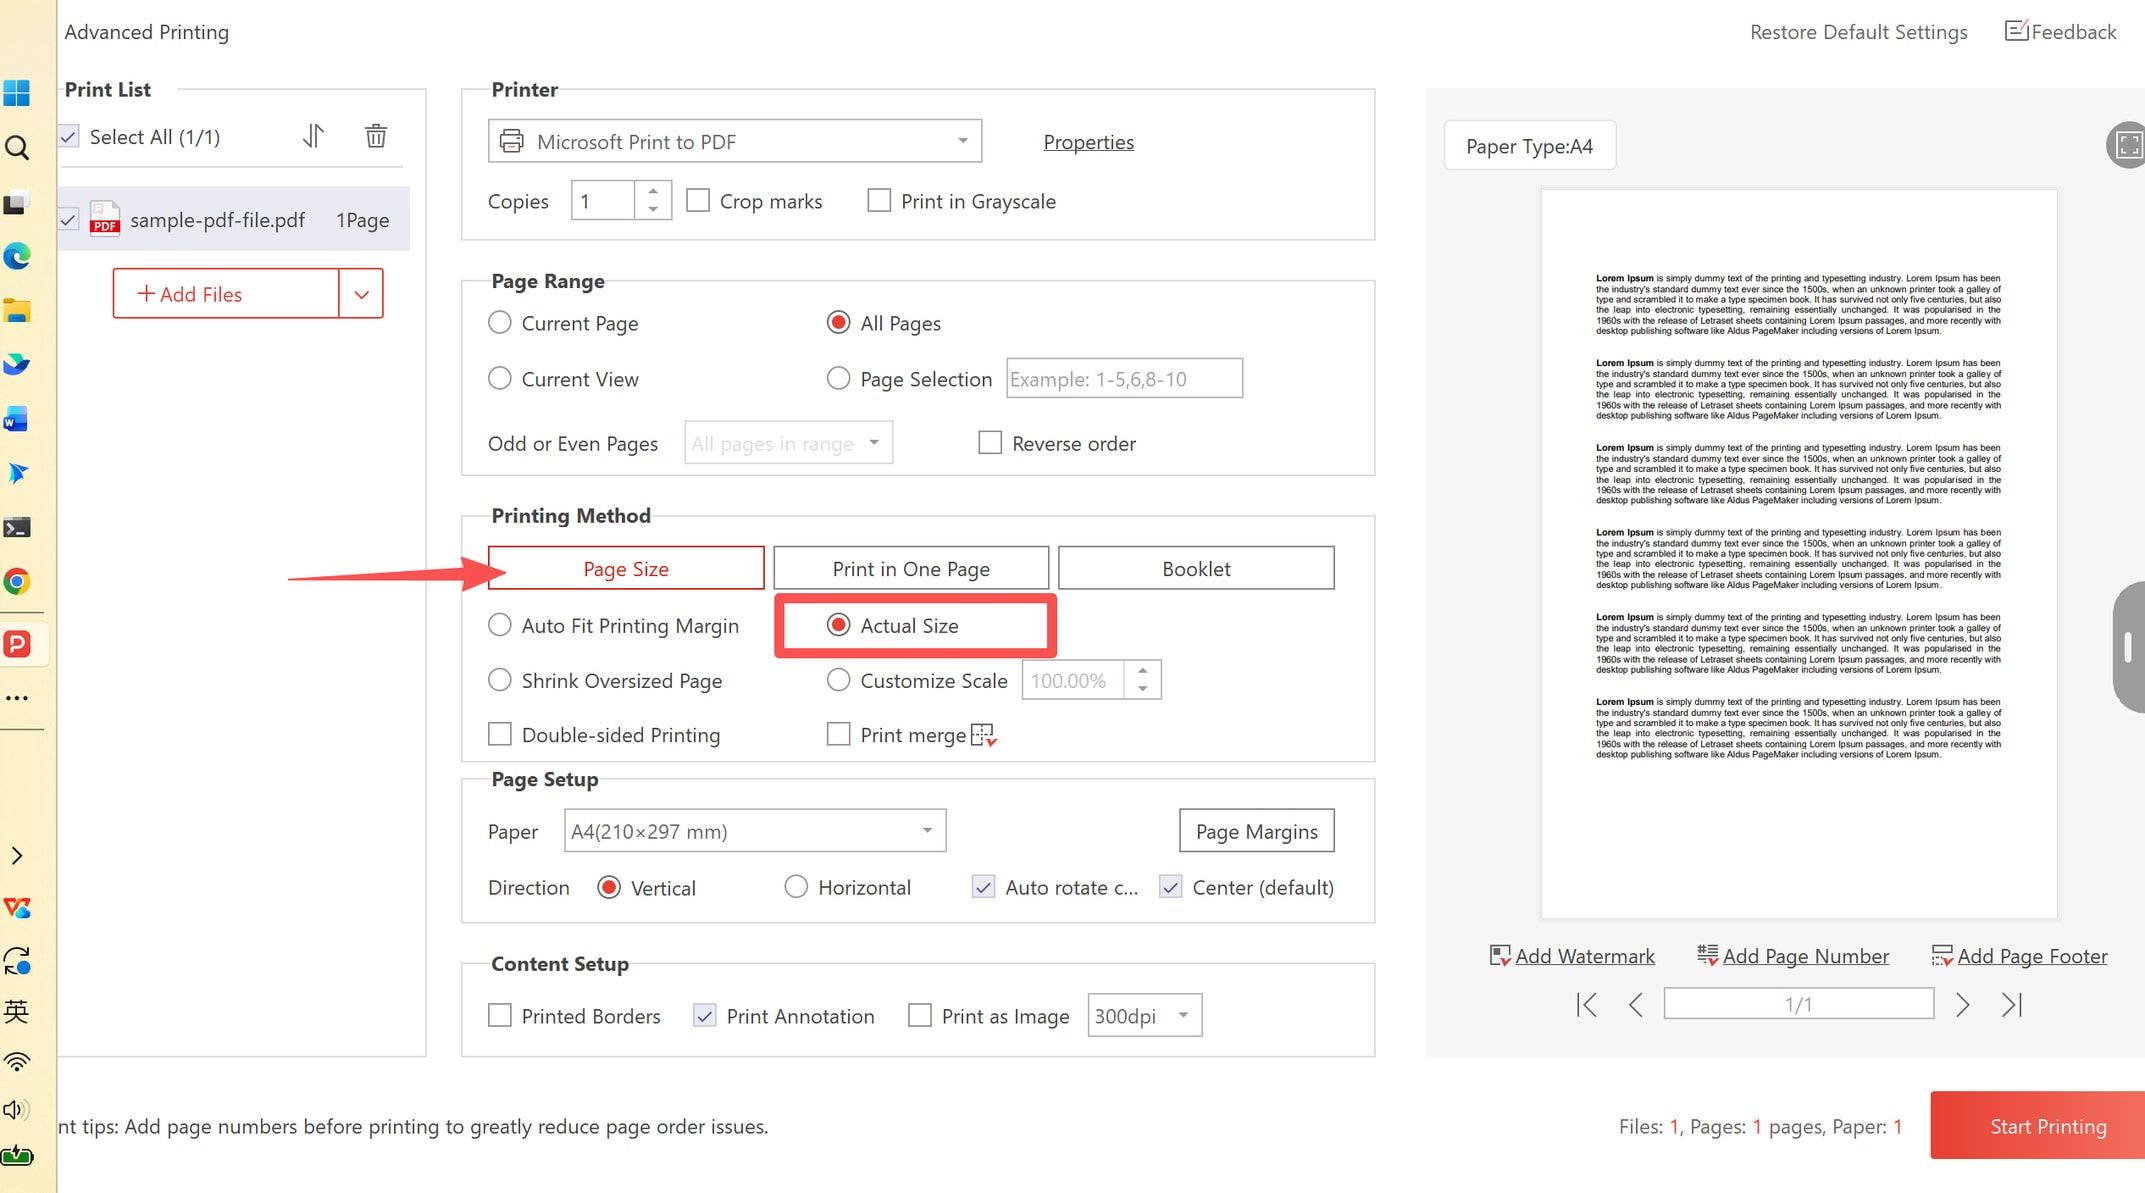Viewport: 2145px width, 1193px height.
Task: Open Windows Start menu icon
Action: tap(17, 93)
